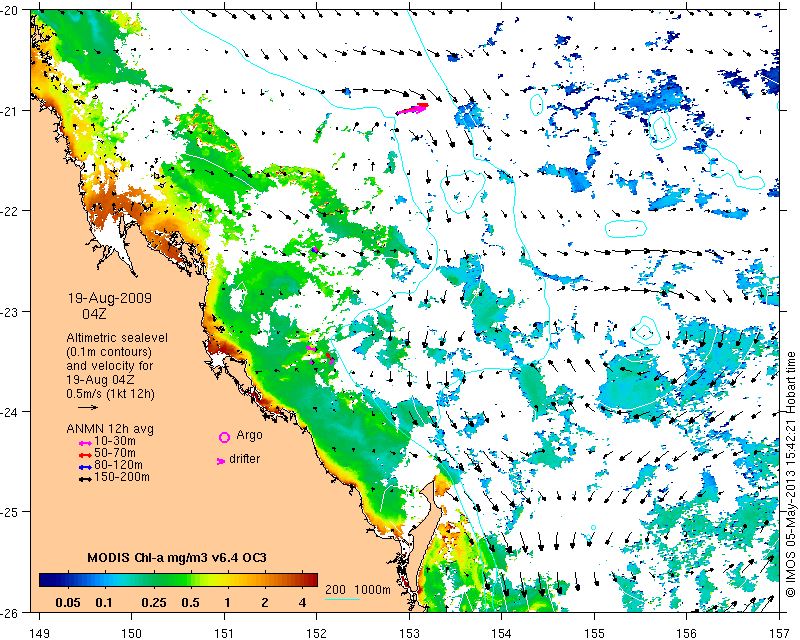Click the MODIS Chl-a mg/m3 v6.4 OC3 title

(x=177, y=557)
